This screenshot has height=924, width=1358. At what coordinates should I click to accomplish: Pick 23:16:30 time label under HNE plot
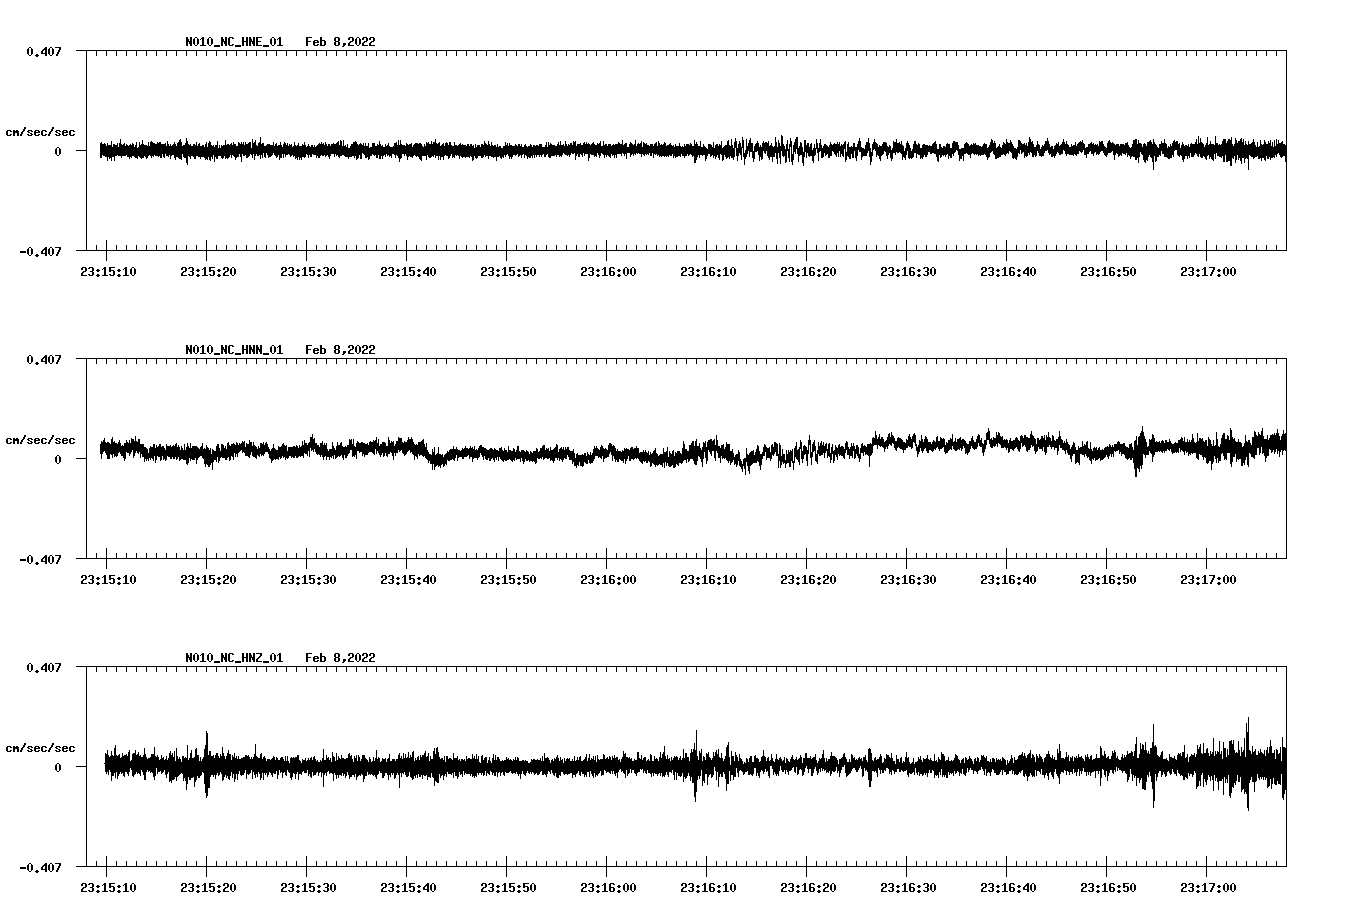908,272
